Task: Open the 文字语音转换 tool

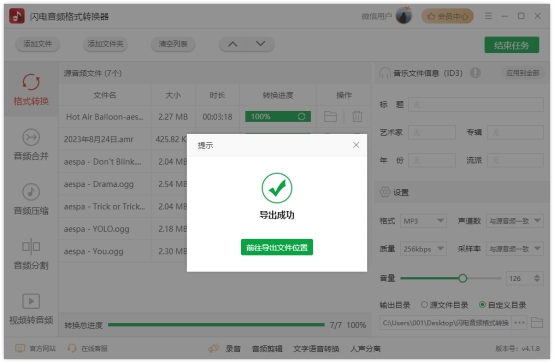Action: 316,349
